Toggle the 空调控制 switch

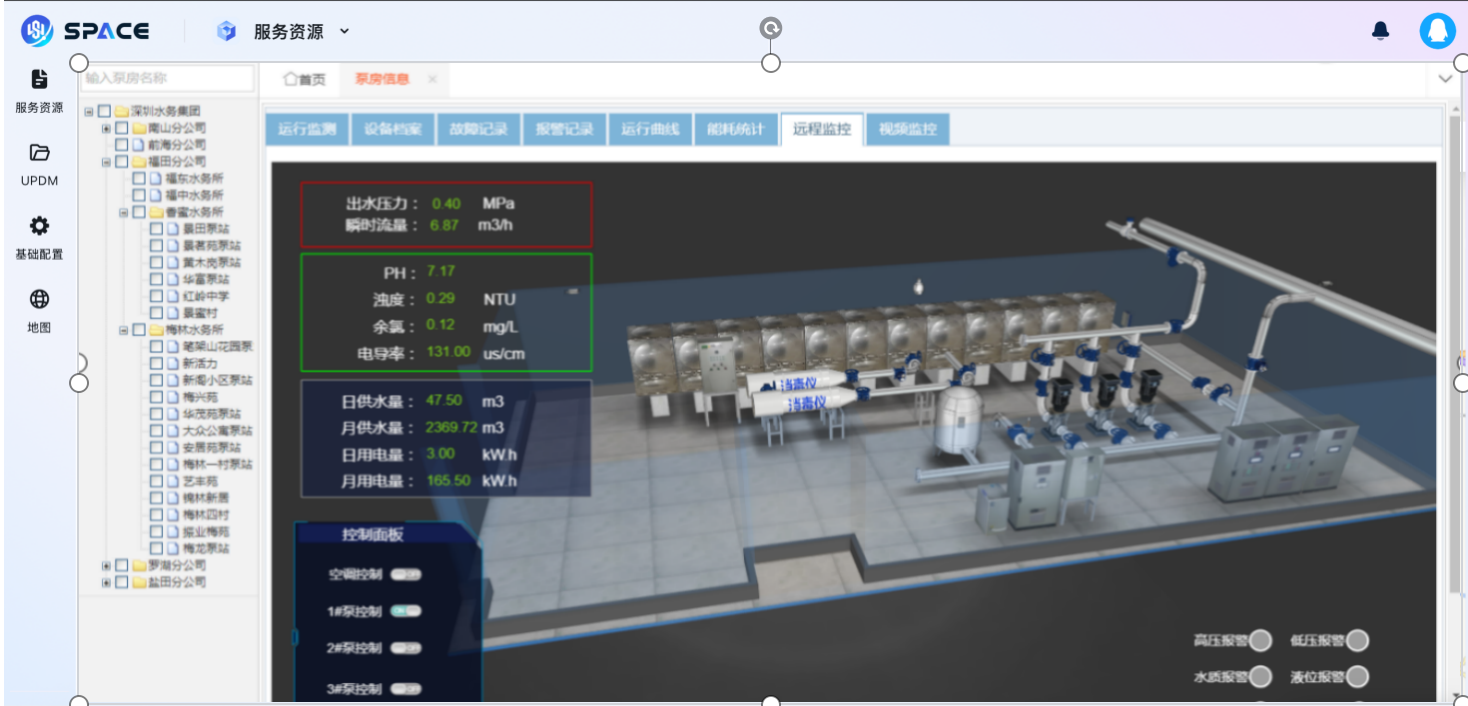pyautogui.click(x=406, y=574)
